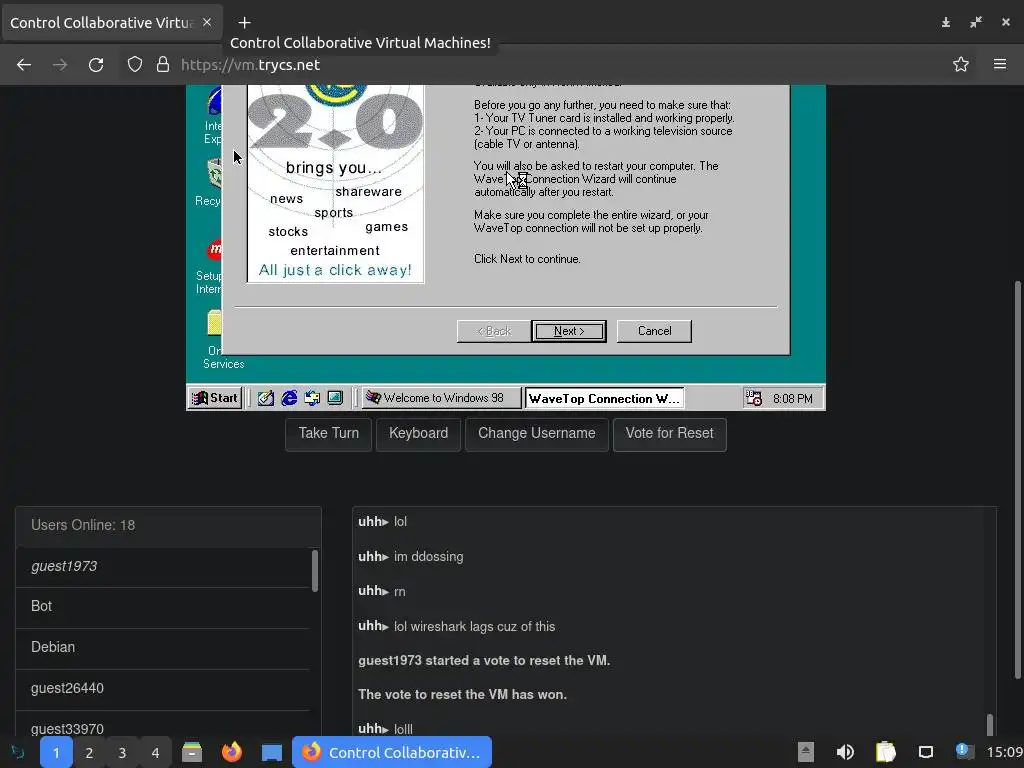1024x768 pixels.
Task: Click the Task Scheduler tray icon
Action: 754,398
